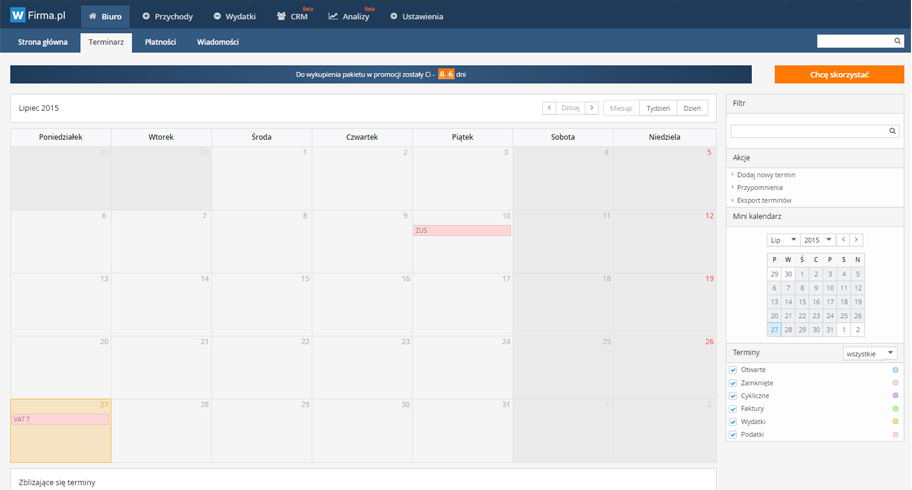Click the search magnifier in the top bar
The width and height of the screenshot is (912, 490).
click(897, 41)
